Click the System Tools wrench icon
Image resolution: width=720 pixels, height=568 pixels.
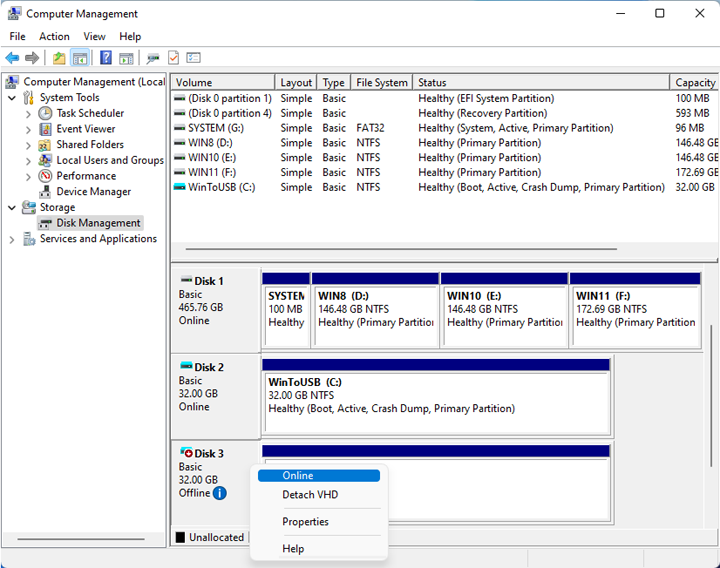pos(28,97)
